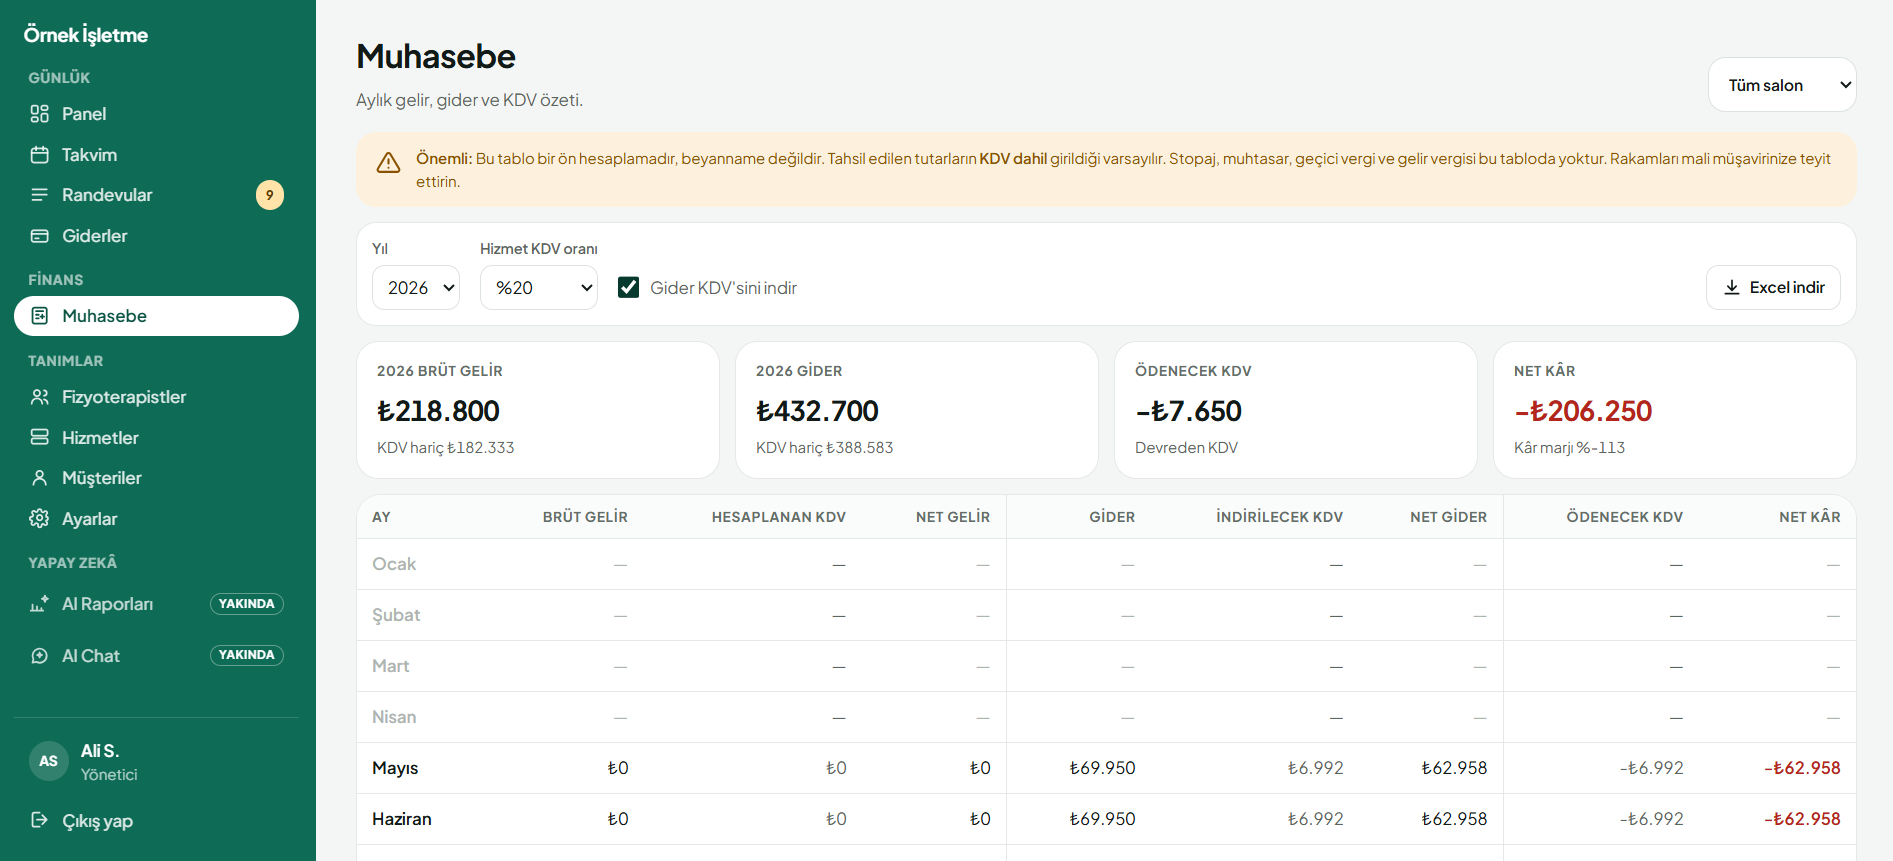Click the Randevular list icon
This screenshot has width=1893, height=861.
[x=40, y=195]
